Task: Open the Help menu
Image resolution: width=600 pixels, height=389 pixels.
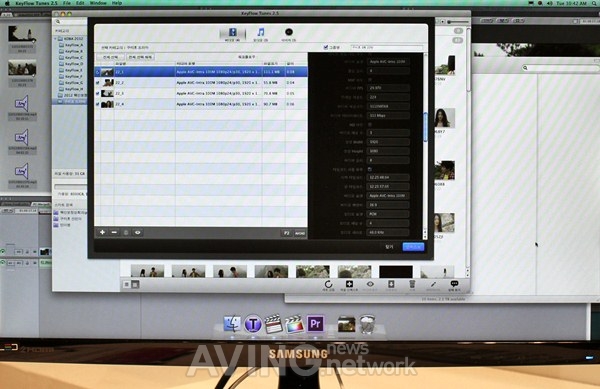Action: pos(117,3)
